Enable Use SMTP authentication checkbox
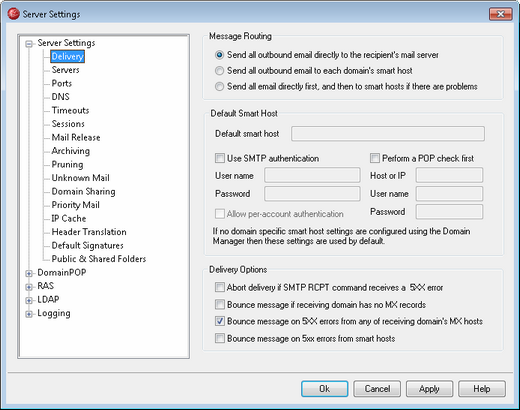Screen dimensions: 520x410 pos(220,158)
